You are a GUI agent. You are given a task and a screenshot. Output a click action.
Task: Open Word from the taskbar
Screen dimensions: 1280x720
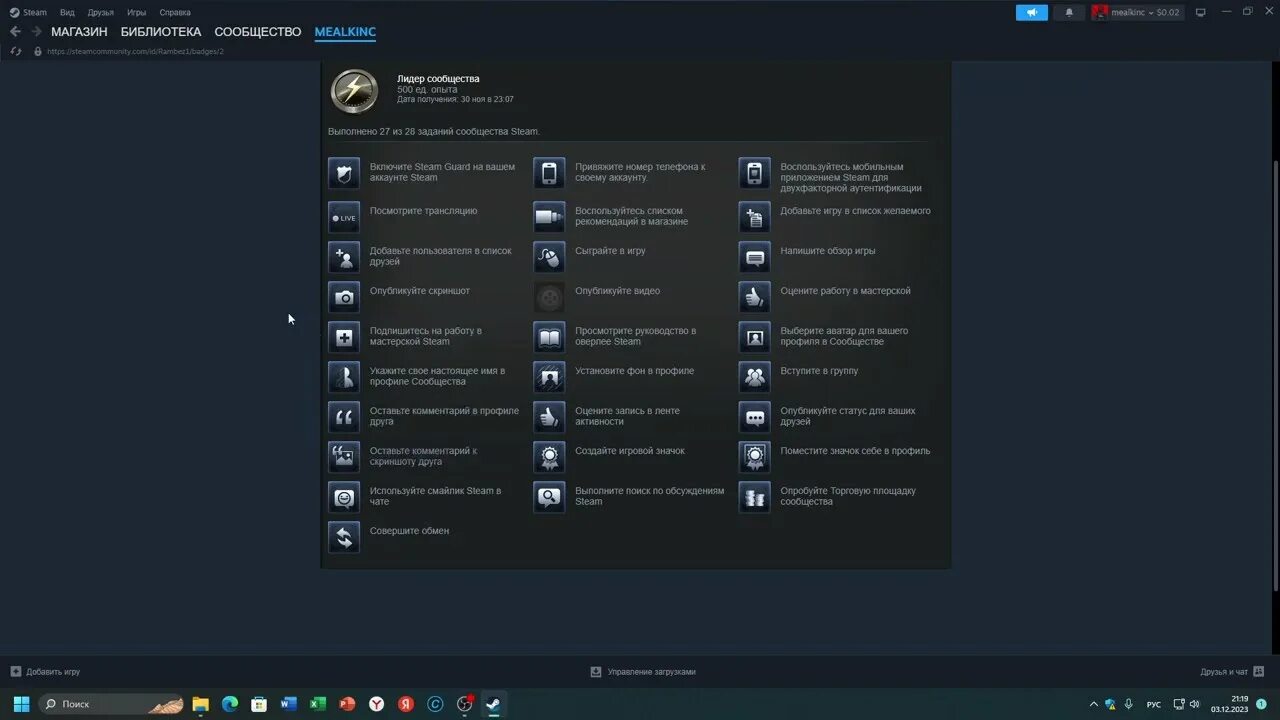coord(288,704)
